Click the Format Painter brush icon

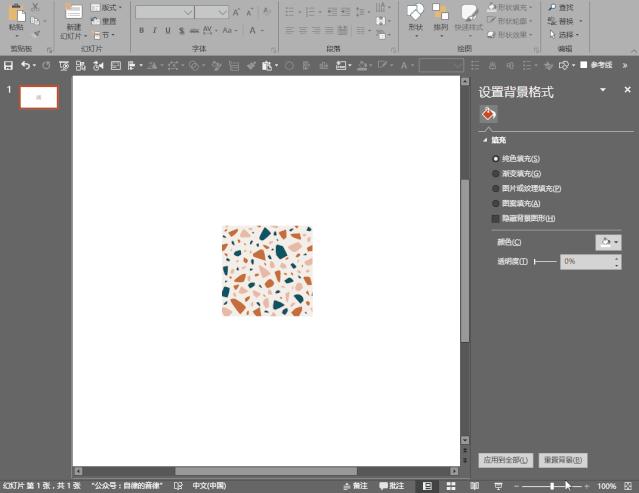coord(36,34)
